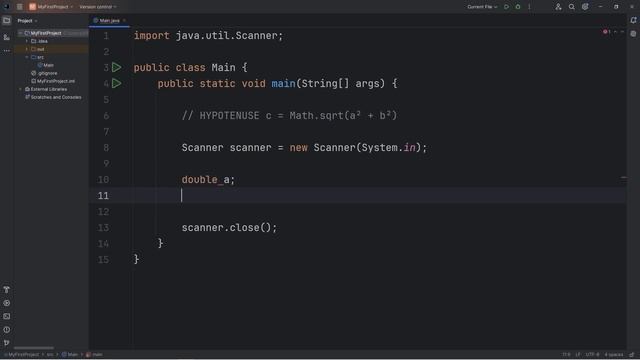Image resolution: width=640 pixels, height=360 pixels.
Task: Click the project panel horizontal scrollbar
Action: 33,348
